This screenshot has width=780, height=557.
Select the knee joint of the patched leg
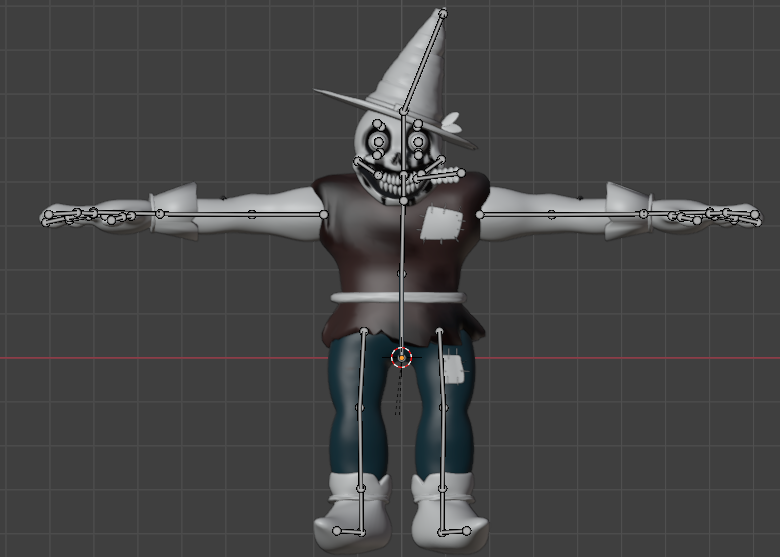point(444,408)
